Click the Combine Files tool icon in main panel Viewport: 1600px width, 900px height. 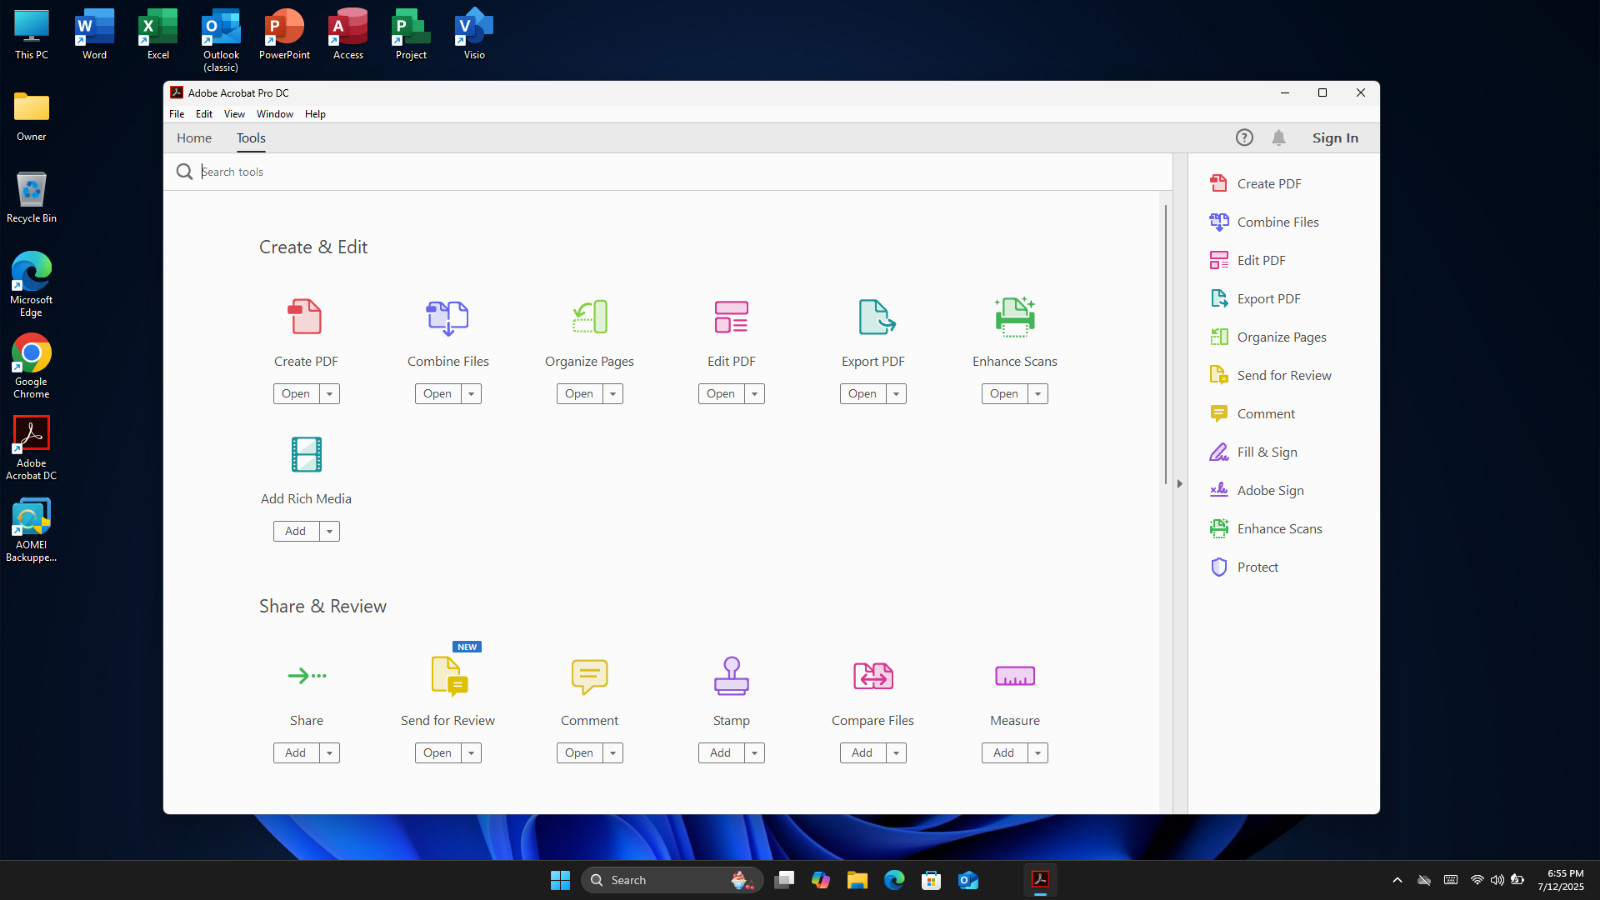[447, 317]
